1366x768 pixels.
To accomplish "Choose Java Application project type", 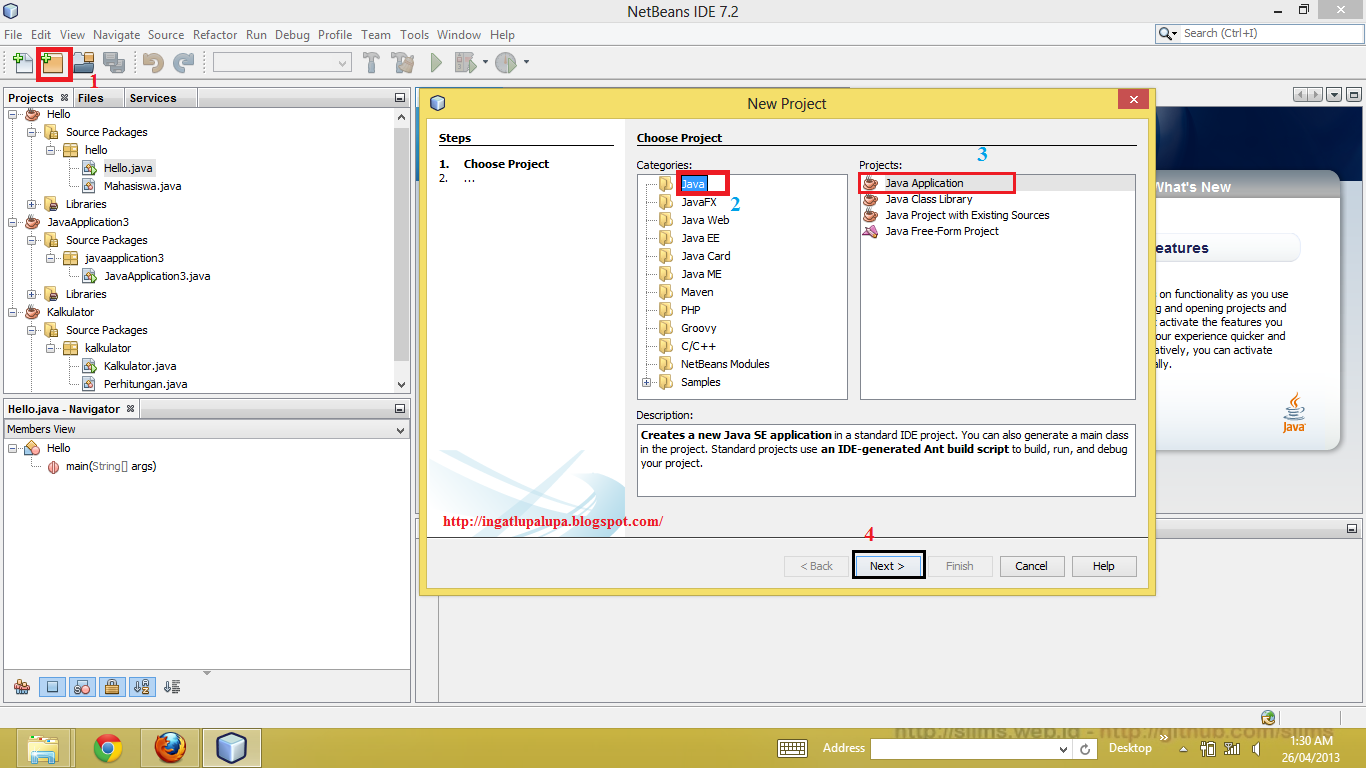I will (x=924, y=183).
